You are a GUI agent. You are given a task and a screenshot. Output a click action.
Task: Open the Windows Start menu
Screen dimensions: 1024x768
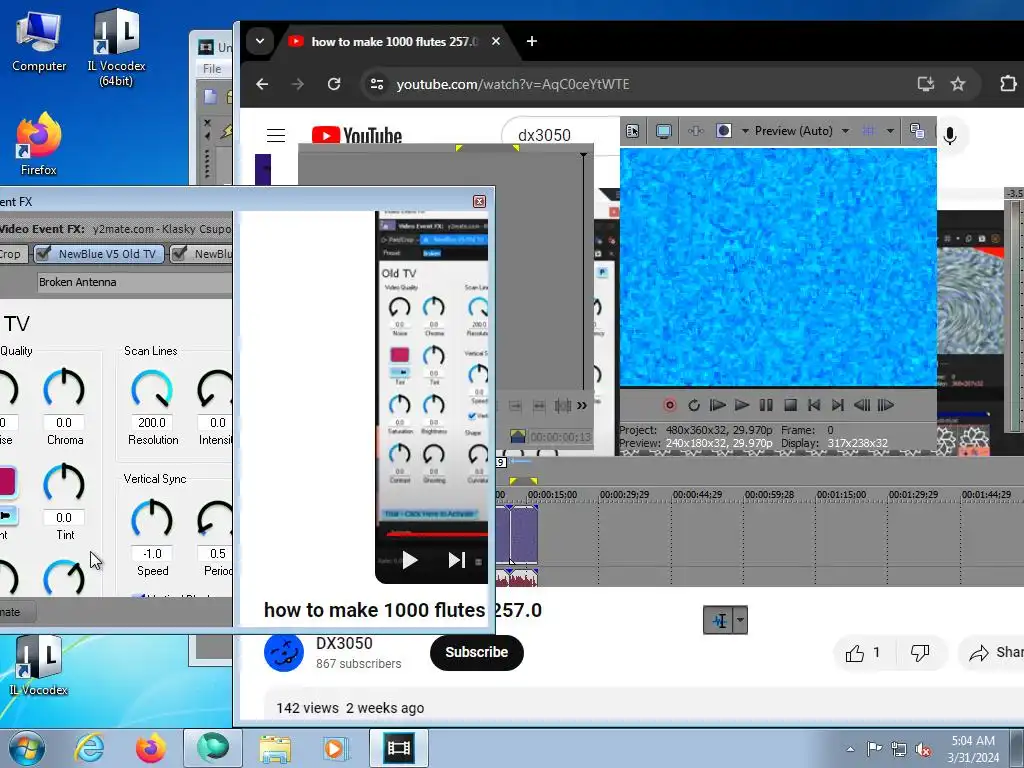click(x=27, y=748)
